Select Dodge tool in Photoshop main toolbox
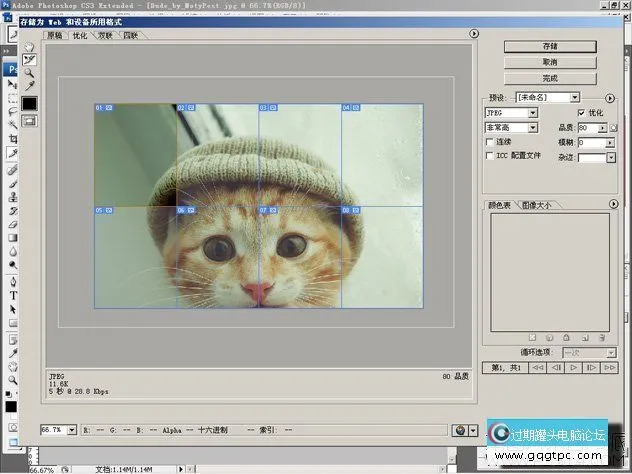Viewport: 632px width, 474px height. 13,265
